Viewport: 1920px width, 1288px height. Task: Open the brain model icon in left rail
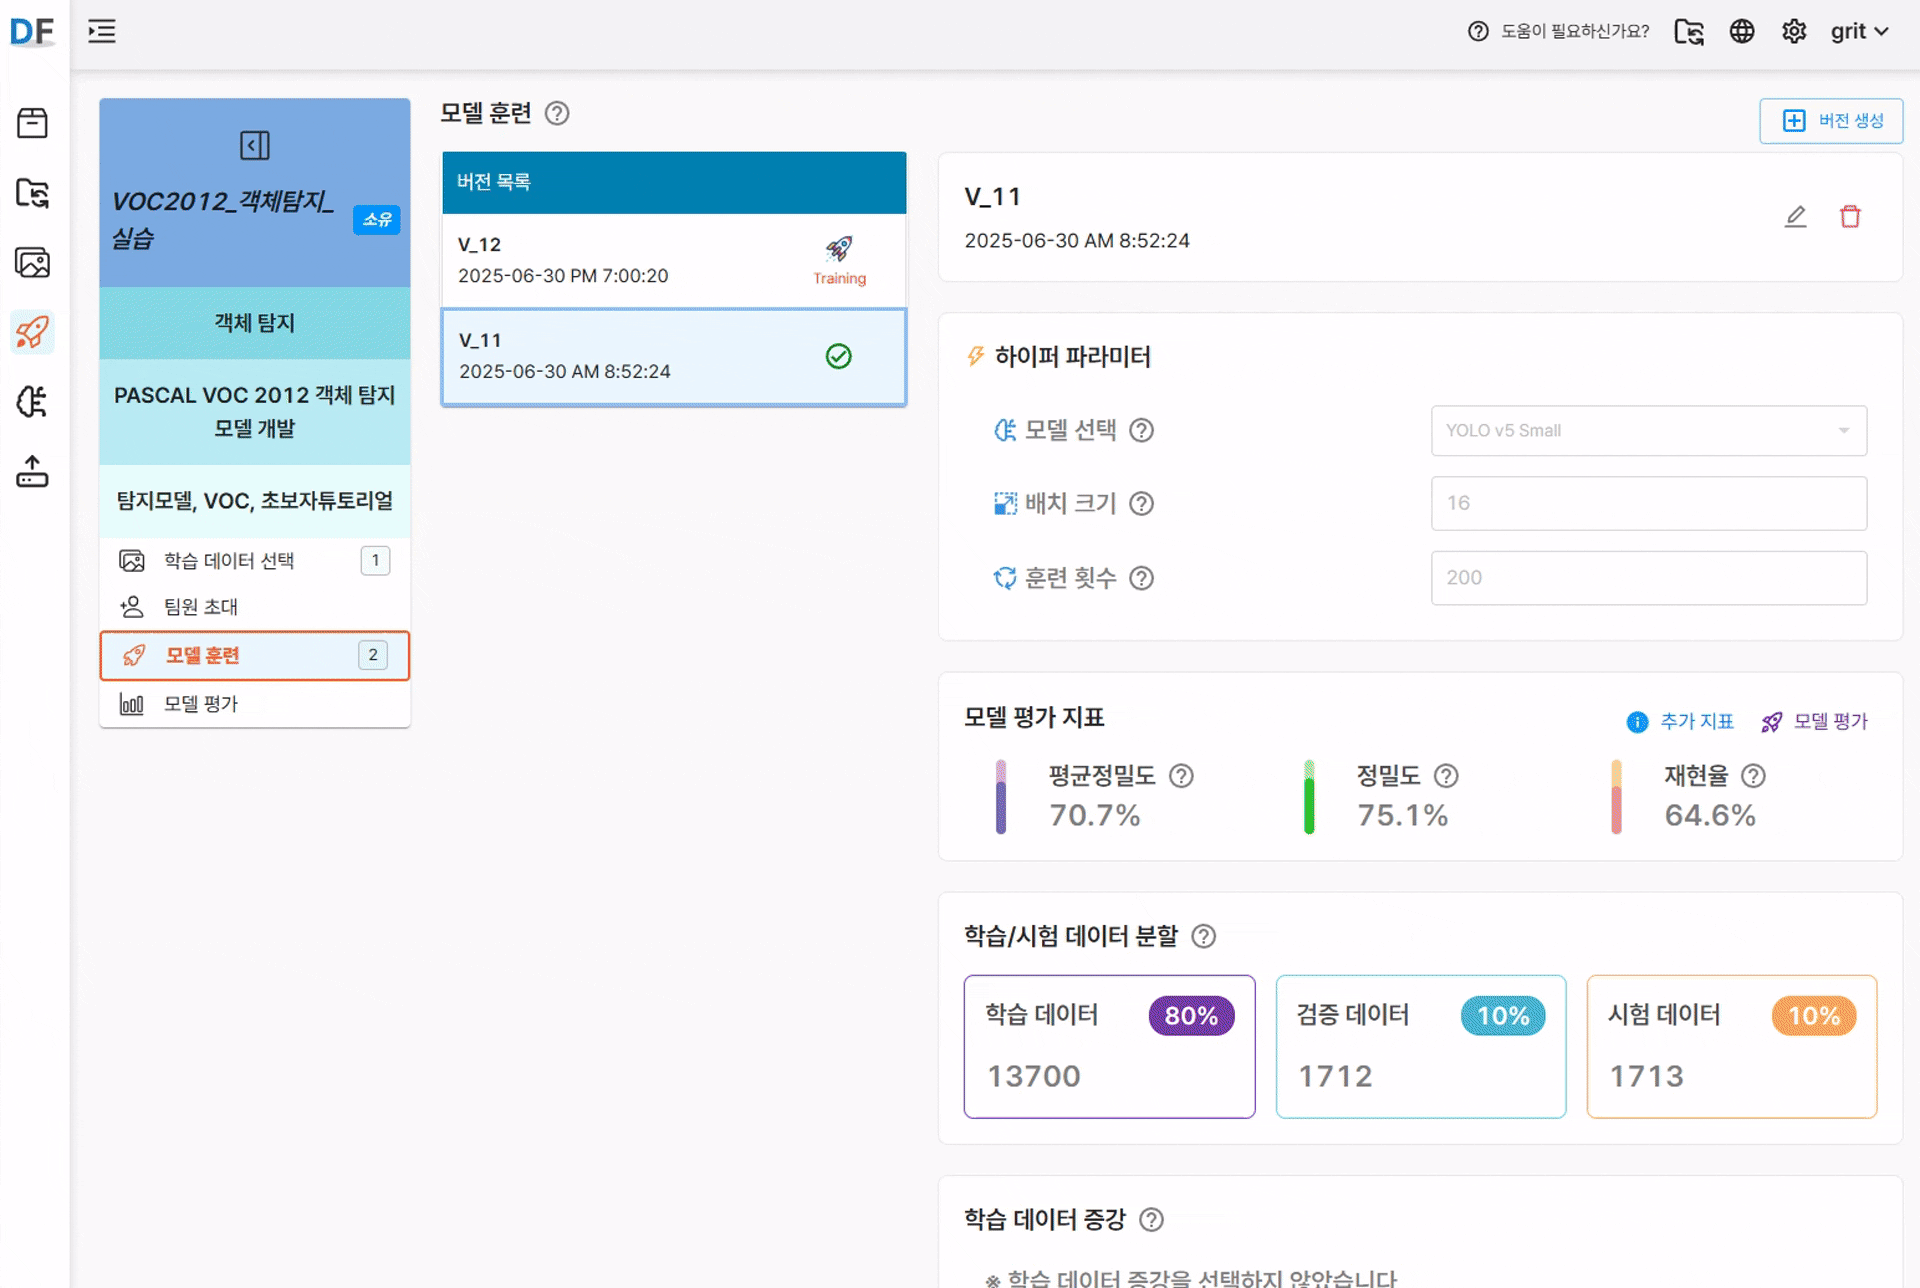(32, 402)
